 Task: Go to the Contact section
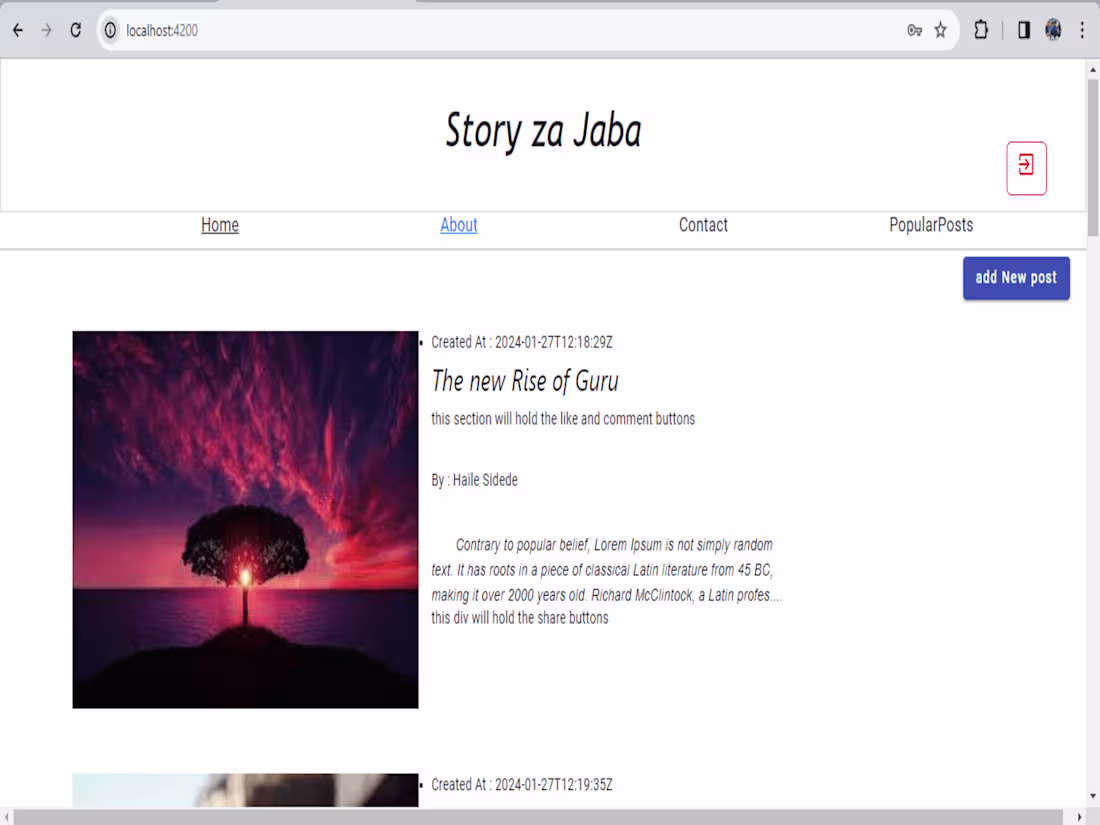703,225
